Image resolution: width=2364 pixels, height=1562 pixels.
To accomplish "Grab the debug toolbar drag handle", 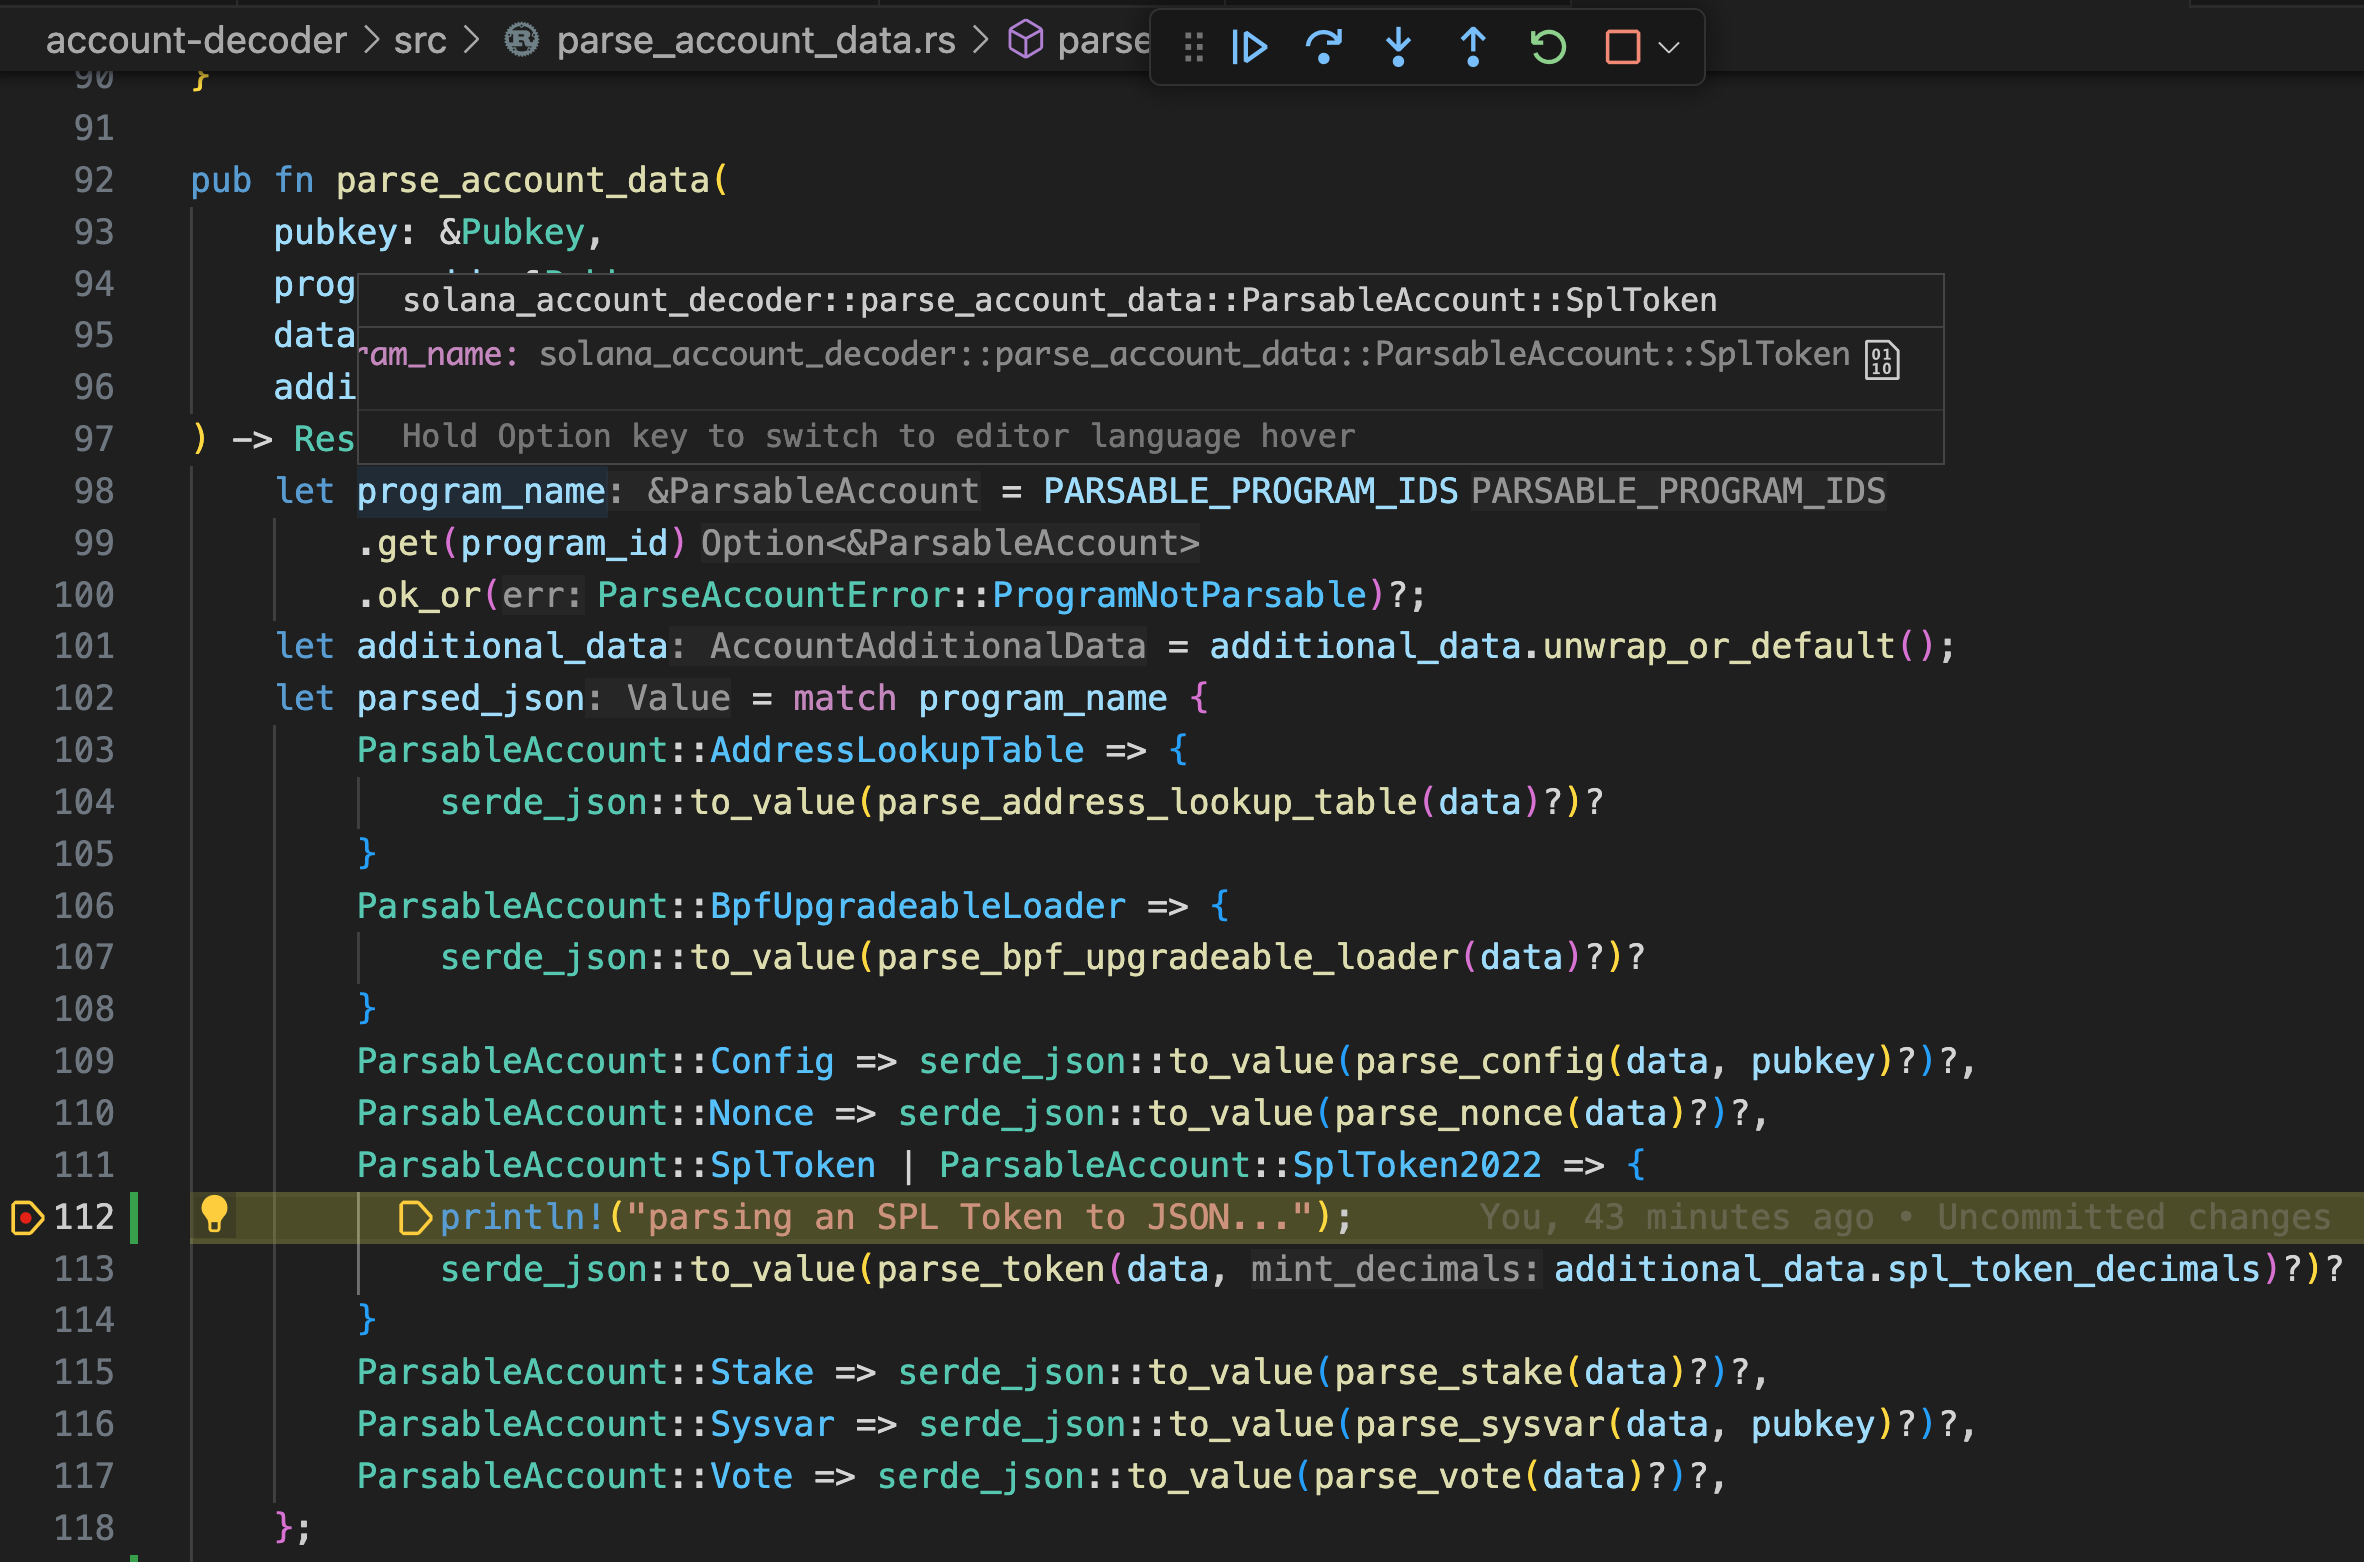I will [1193, 47].
